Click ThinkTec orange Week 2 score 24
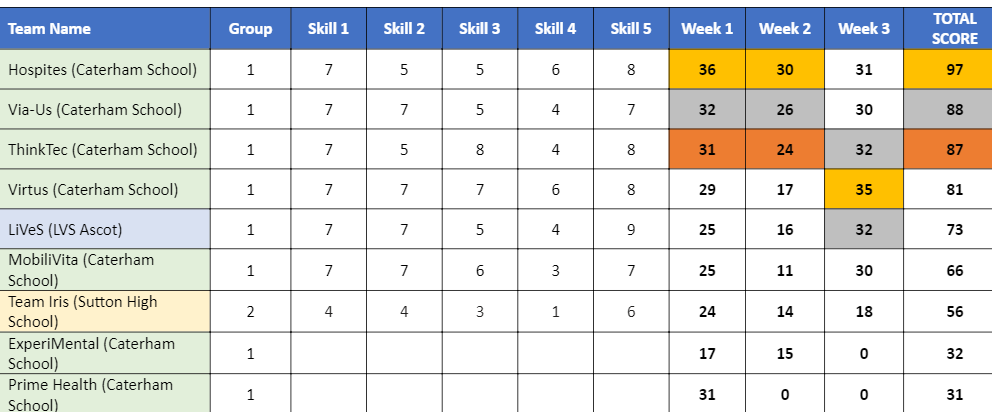Image resolution: width=992 pixels, height=412 pixels. pos(784,149)
